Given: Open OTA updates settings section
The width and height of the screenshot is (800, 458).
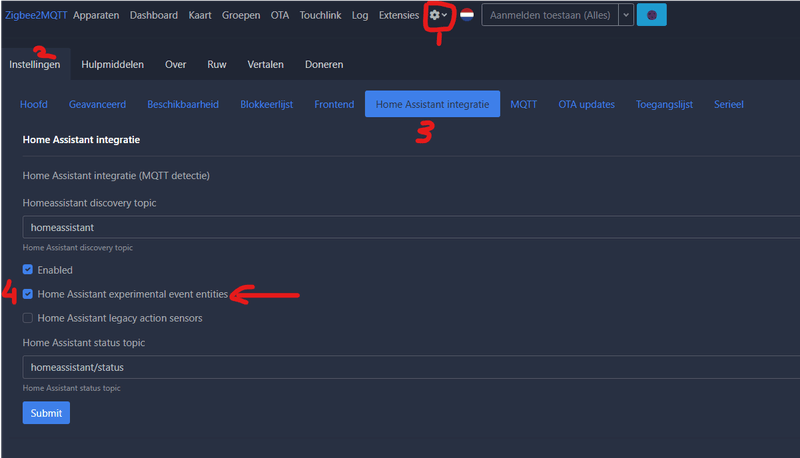Looking at the screenshot, I should tap(586, 104).
